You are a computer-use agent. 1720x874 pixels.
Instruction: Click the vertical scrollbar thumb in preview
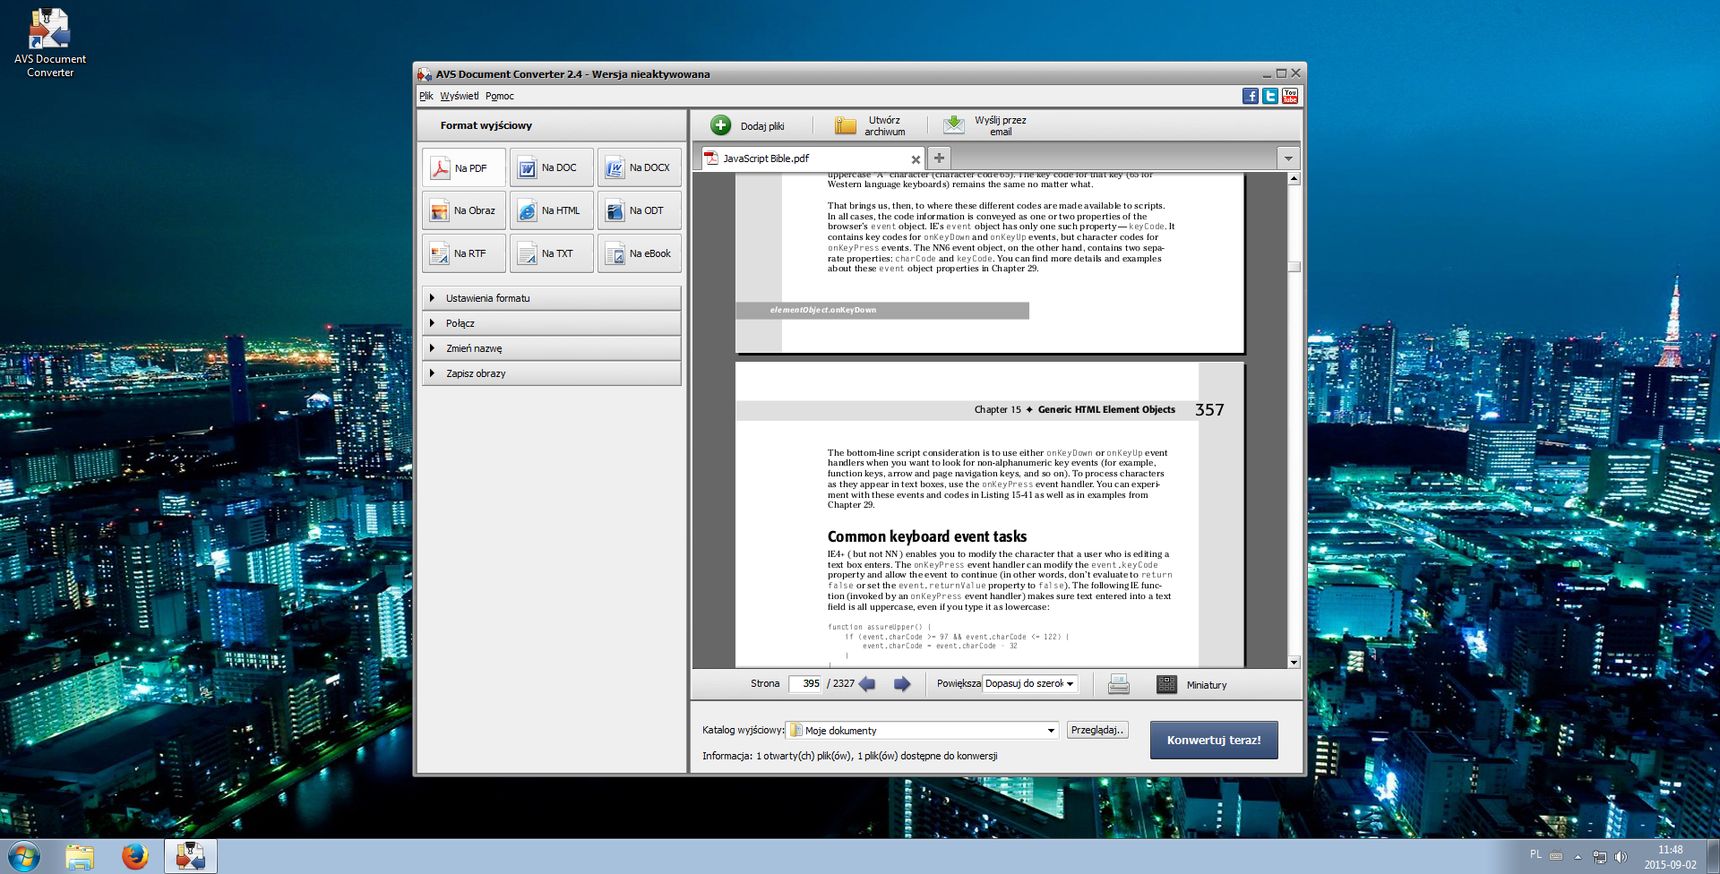[x=1294, y=267]
